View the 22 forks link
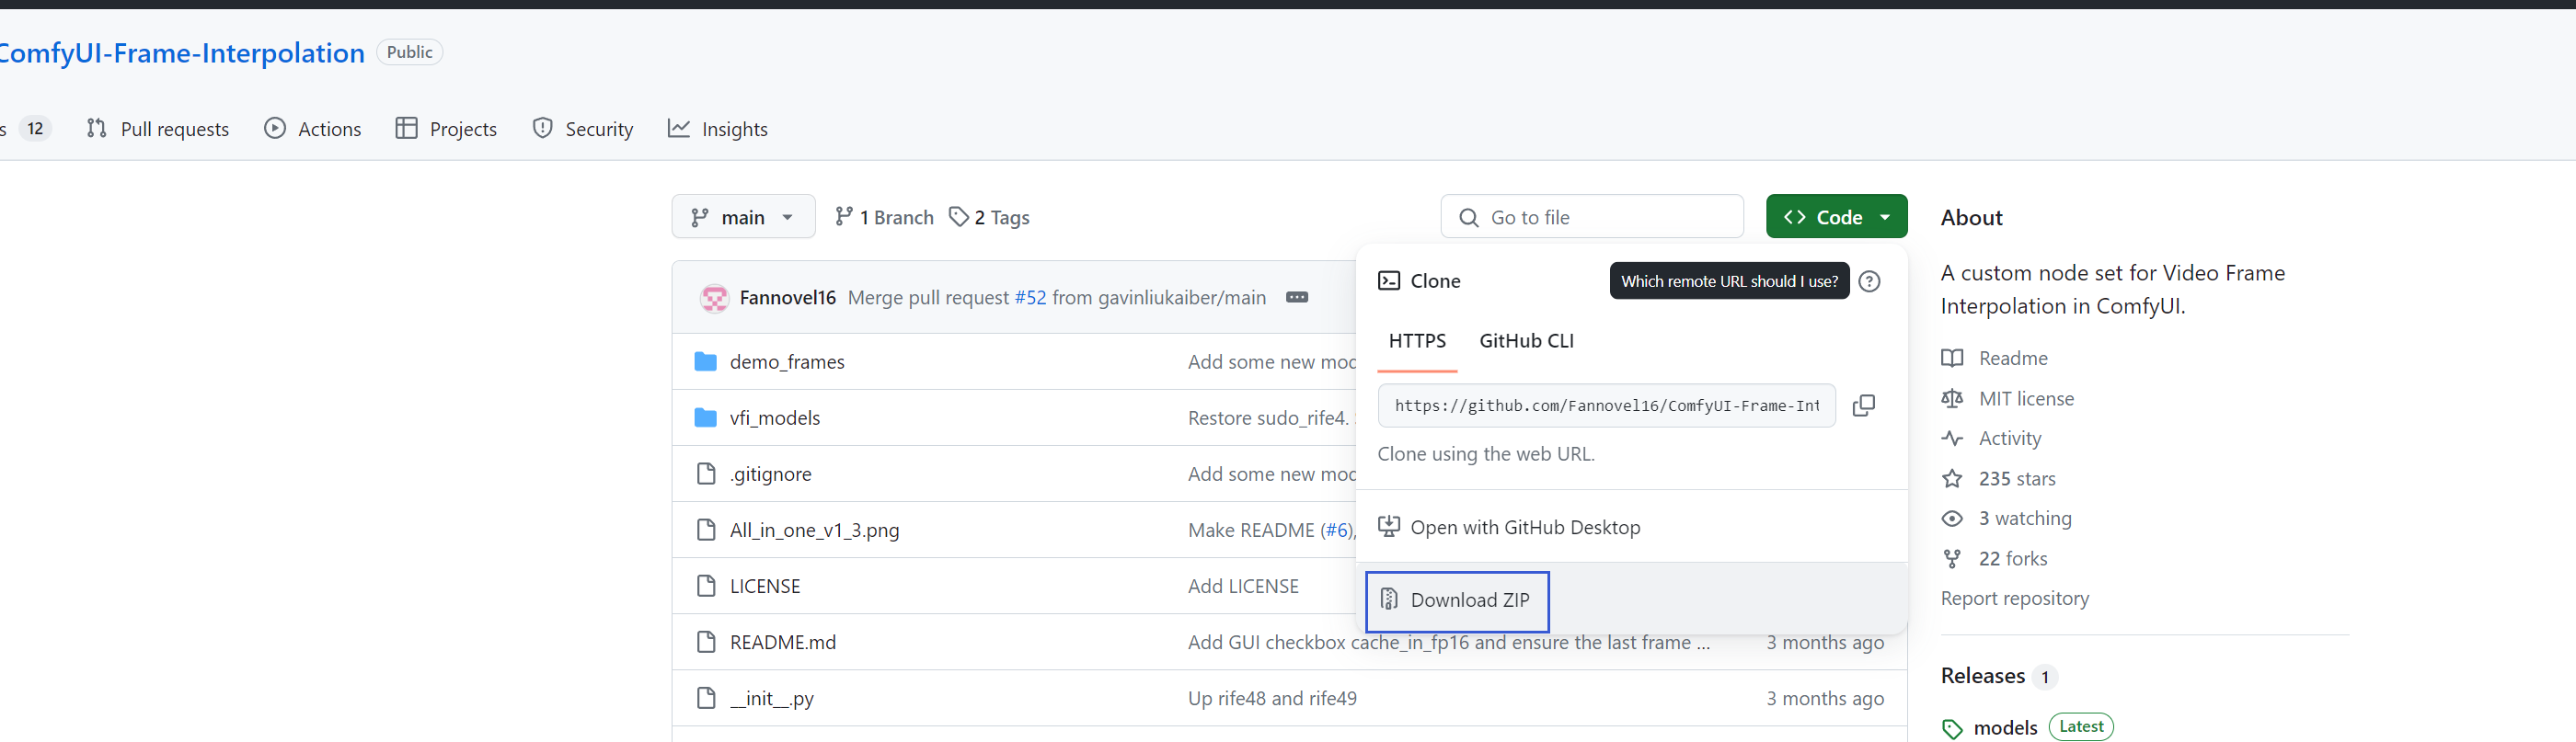This screenshot has height=742, width=2576. click(2013, 558)
